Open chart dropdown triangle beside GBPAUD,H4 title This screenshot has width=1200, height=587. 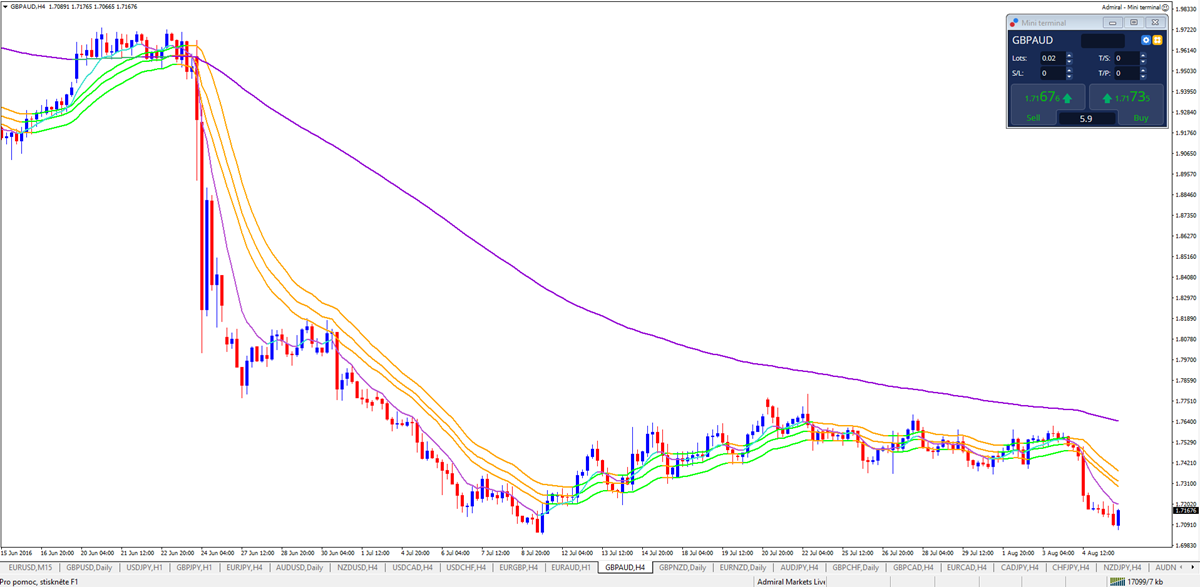click(x=4, y=6)
